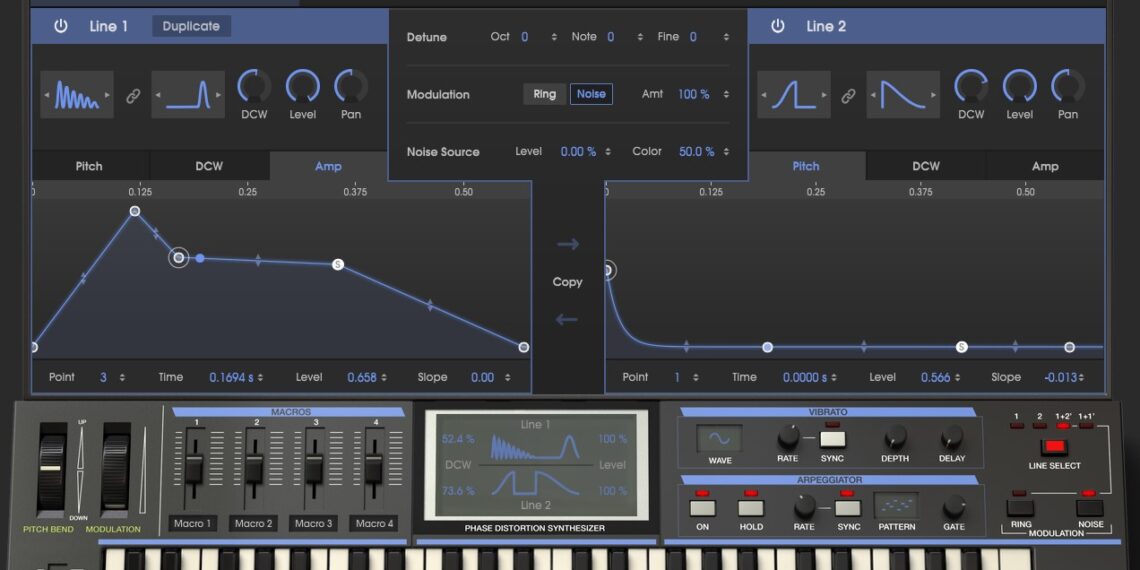This screenshot has height=570, width=1140.
Task: Click the Vibrato RATE knob
Action: point(788,438)
